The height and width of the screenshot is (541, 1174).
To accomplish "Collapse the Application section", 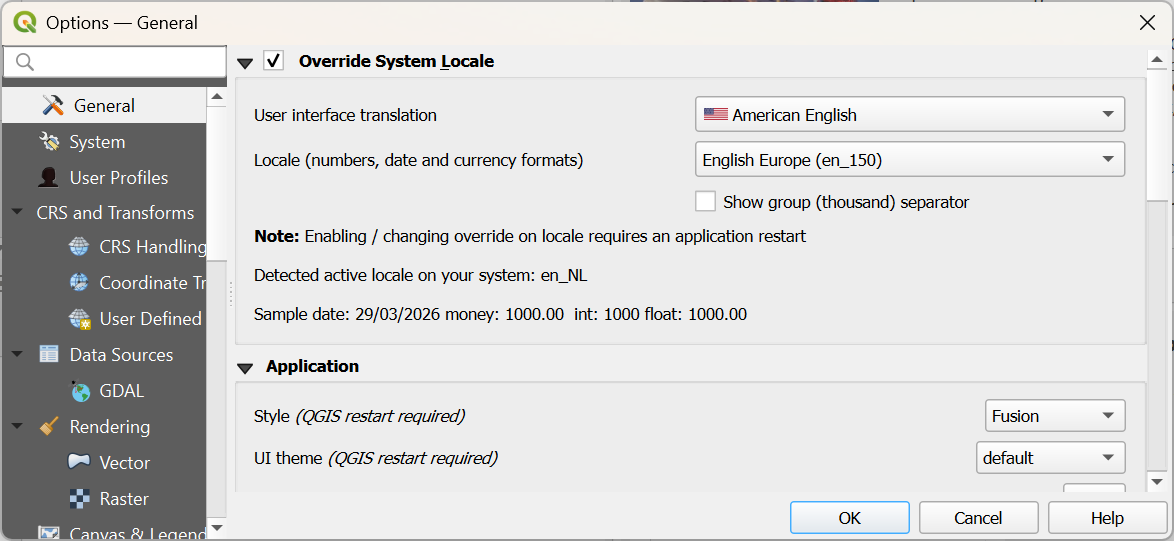I will (245, 368).
